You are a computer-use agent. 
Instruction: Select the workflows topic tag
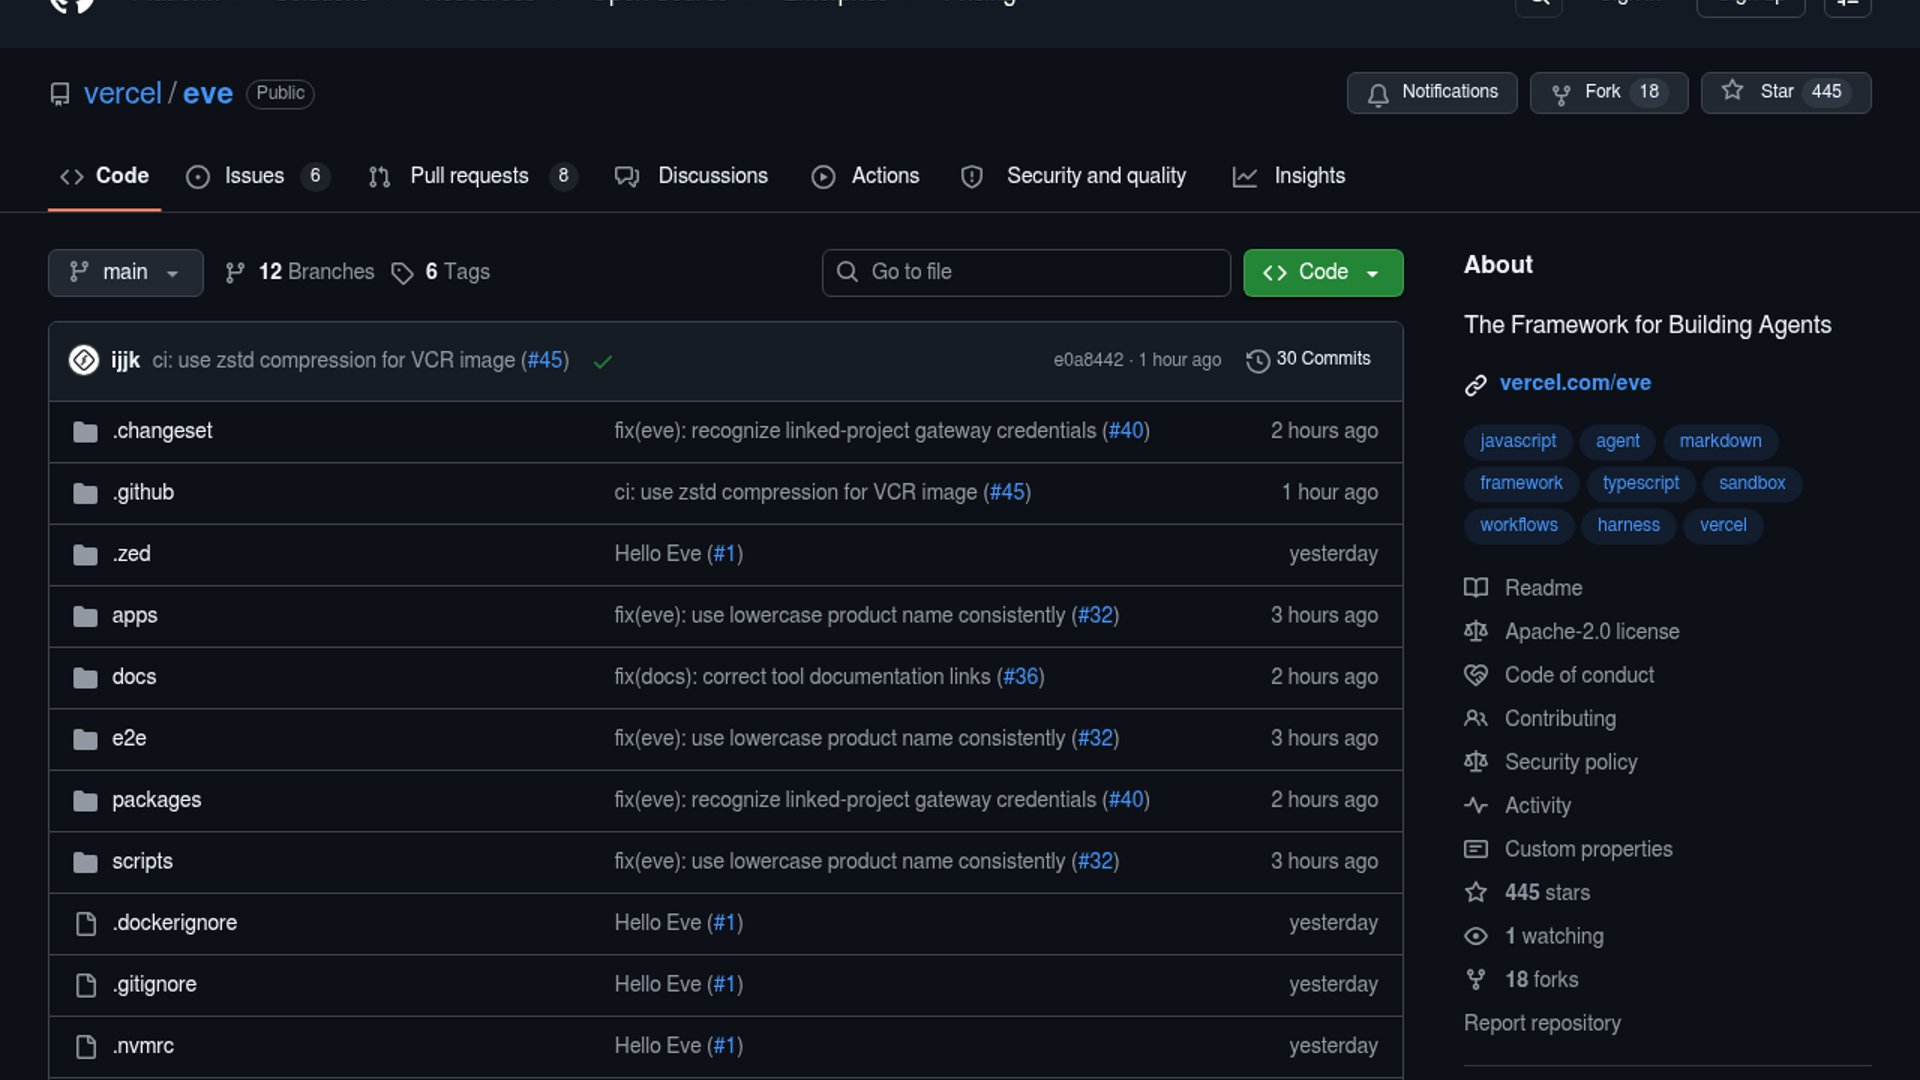point(1519,525)
